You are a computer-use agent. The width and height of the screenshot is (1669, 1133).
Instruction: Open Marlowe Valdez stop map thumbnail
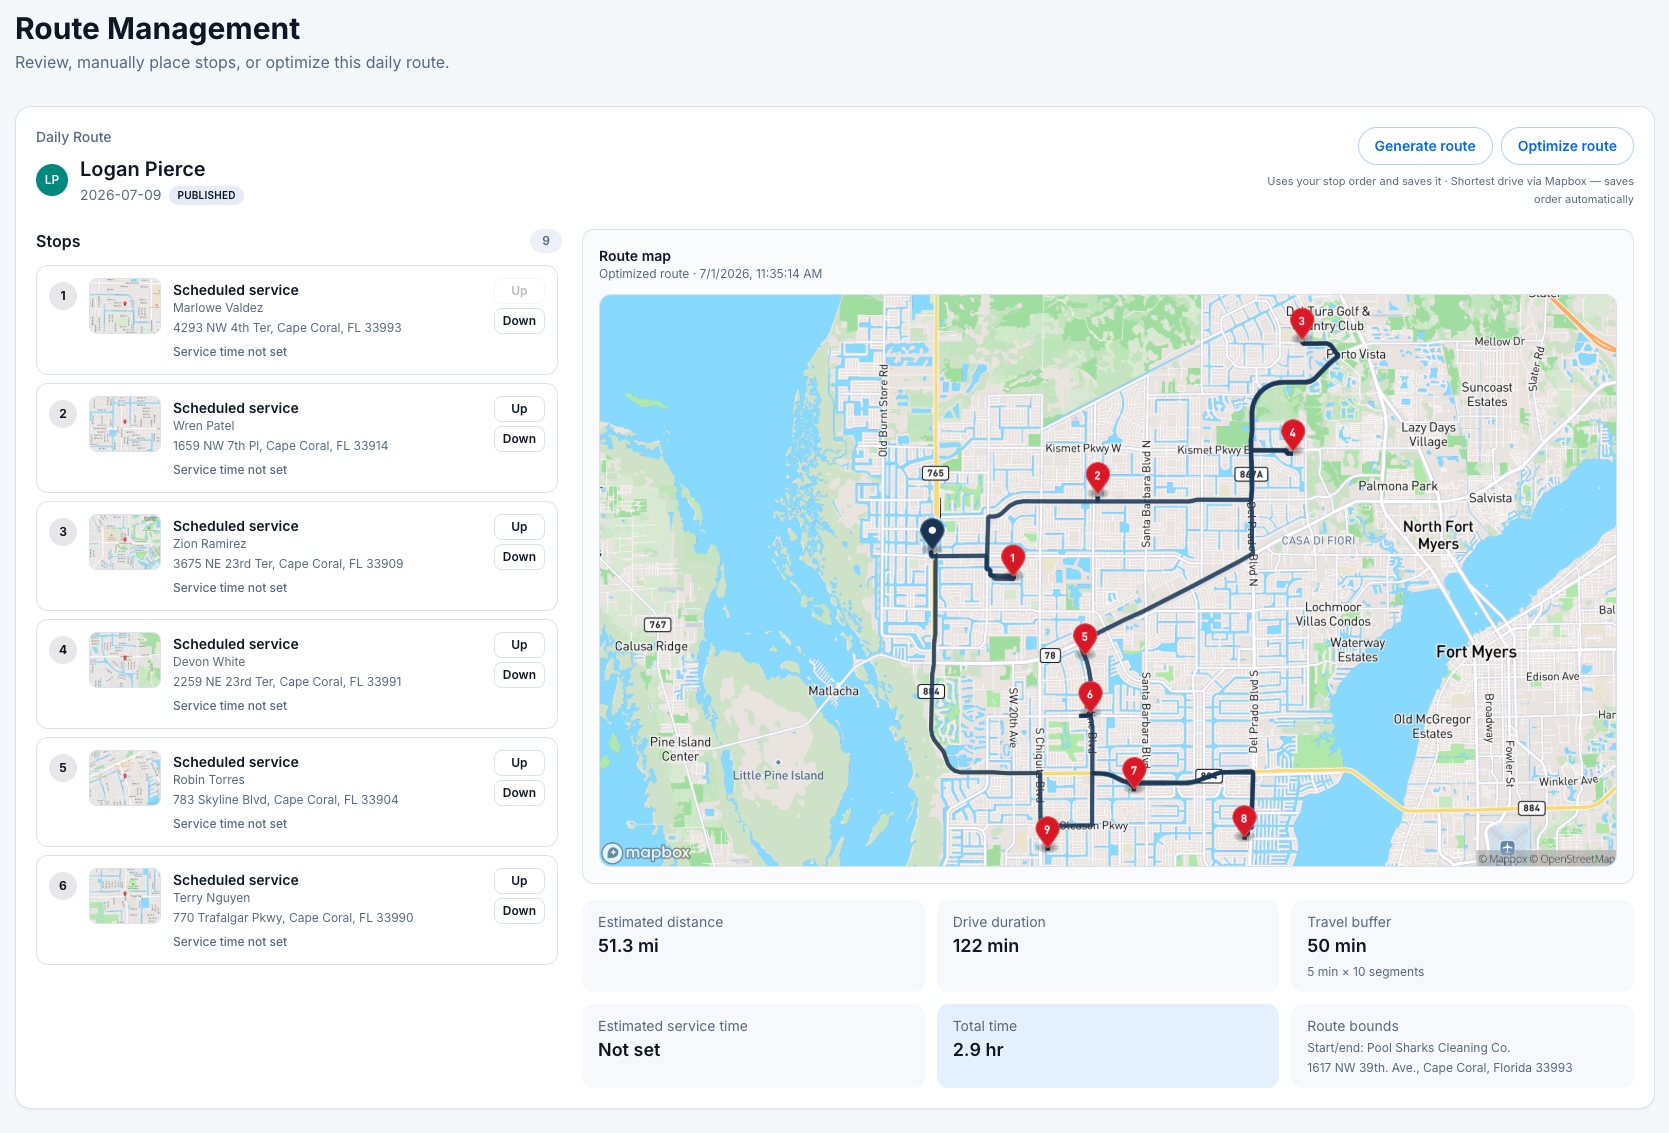[x=125, y=306]
